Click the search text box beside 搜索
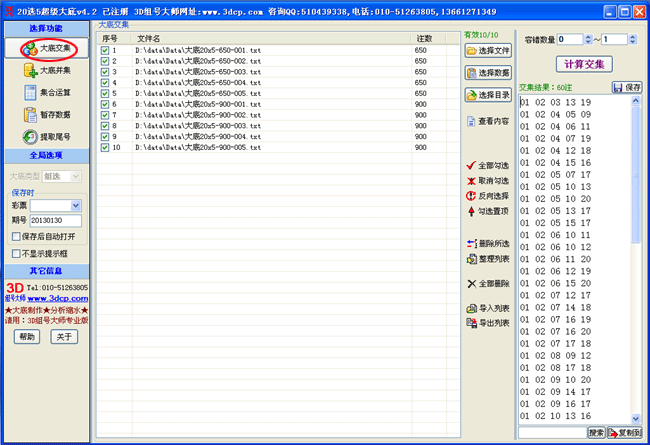Viewport: 650px width, 445px height. pyautogui.click(x=551, y=432)
